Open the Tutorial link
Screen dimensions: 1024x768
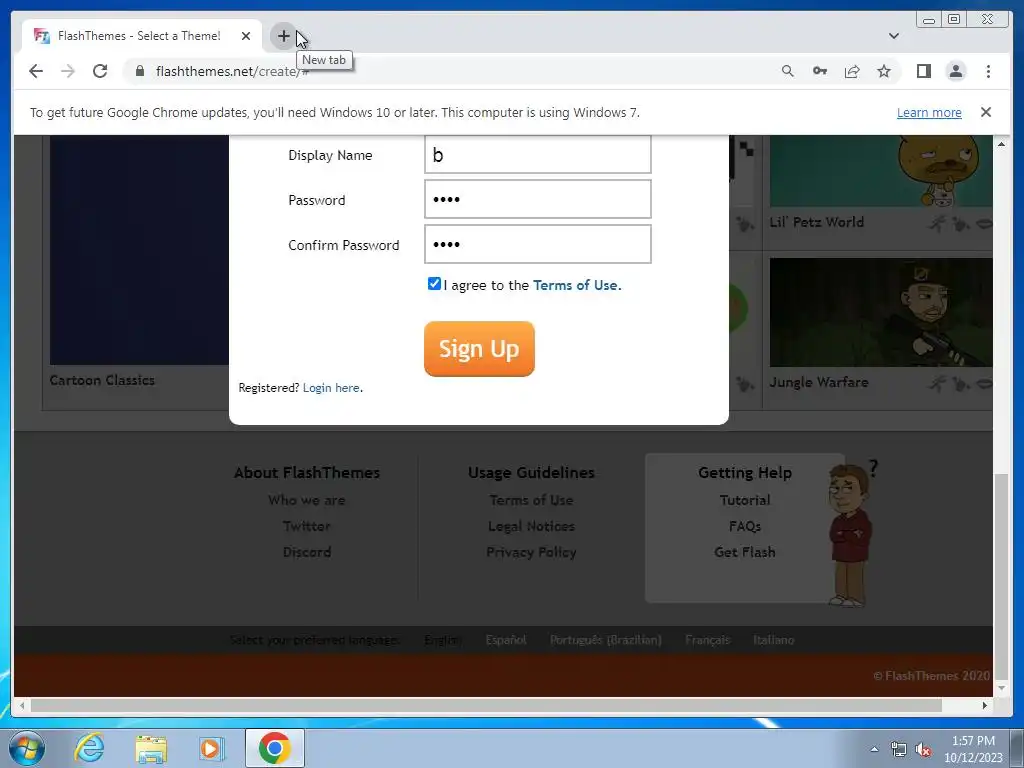coord(744,500)
